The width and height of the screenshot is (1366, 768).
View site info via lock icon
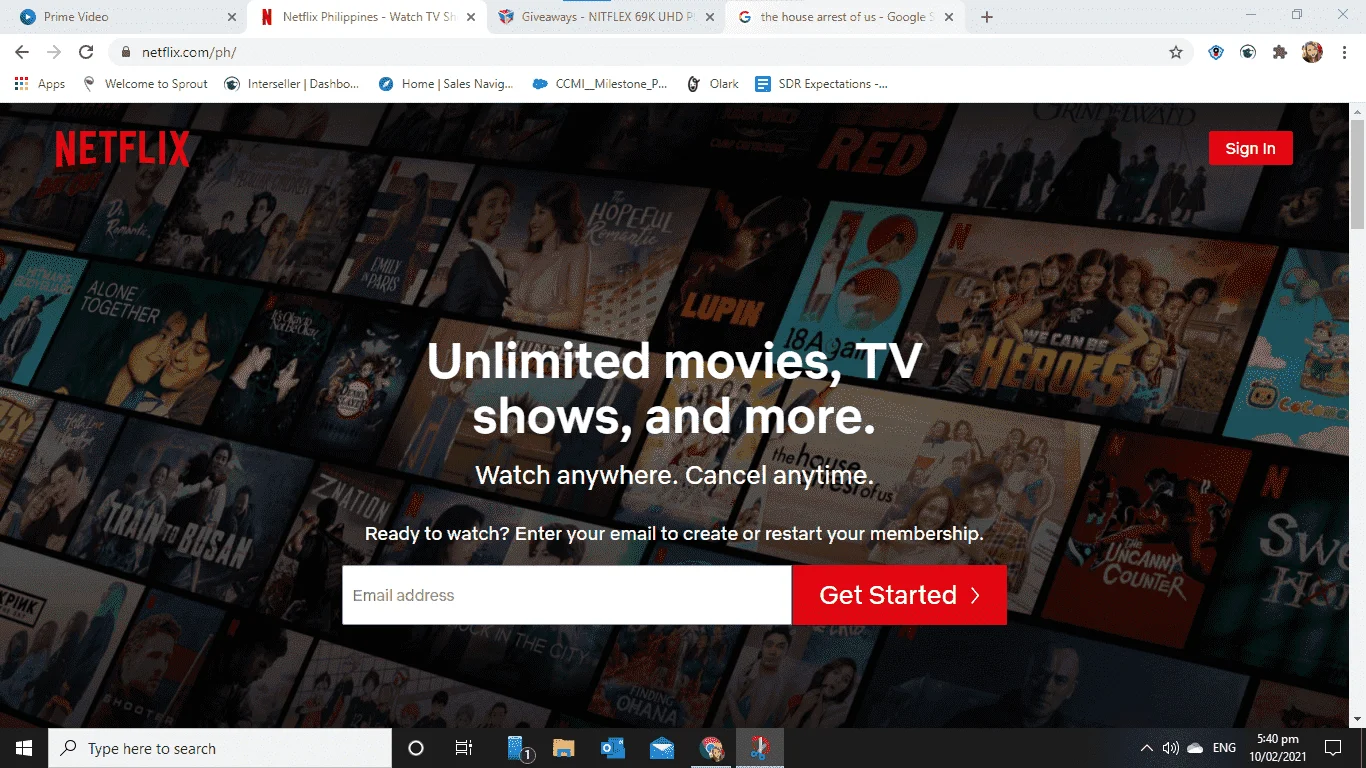pos(126,52)
